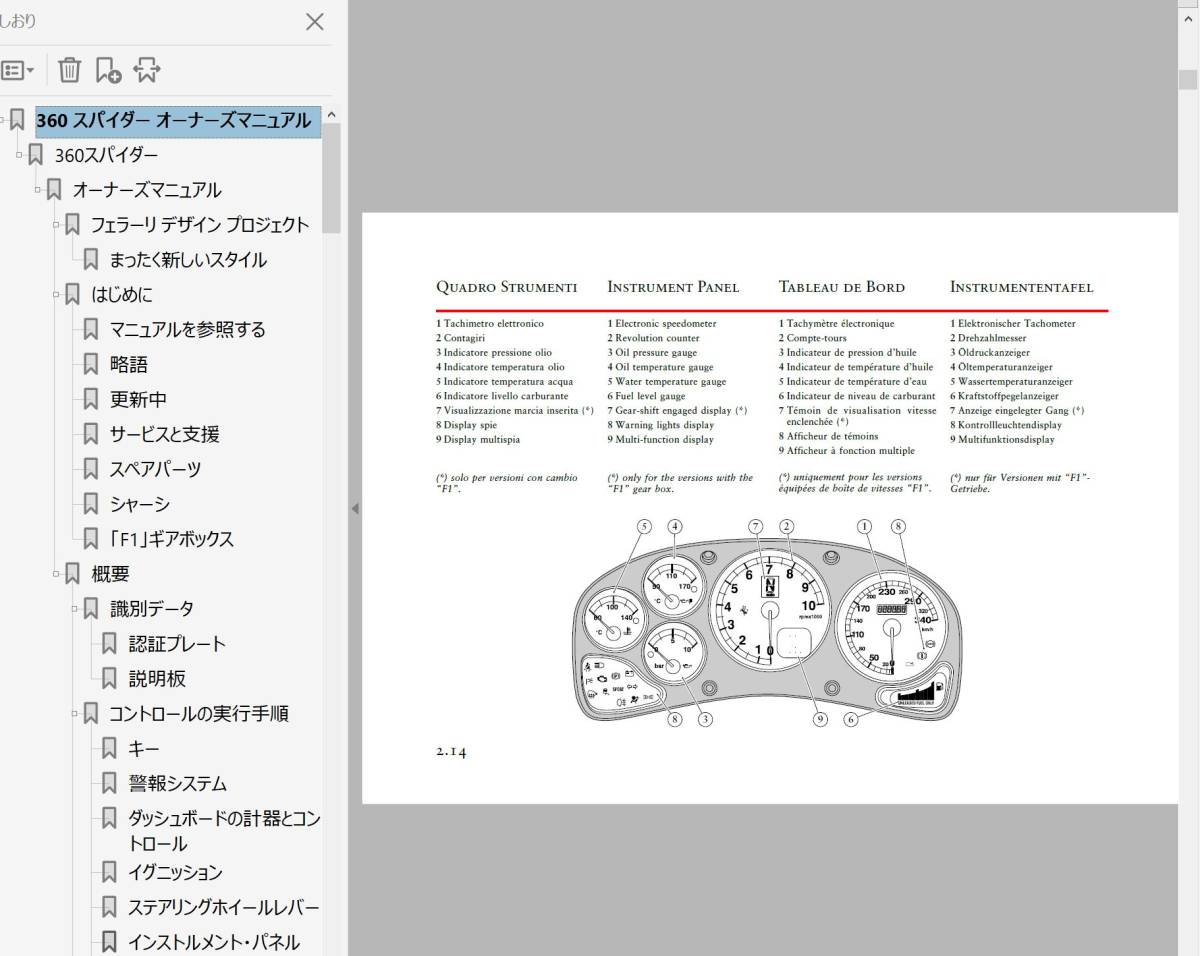Close the bookmarks panel with the X

coord(314,21)
